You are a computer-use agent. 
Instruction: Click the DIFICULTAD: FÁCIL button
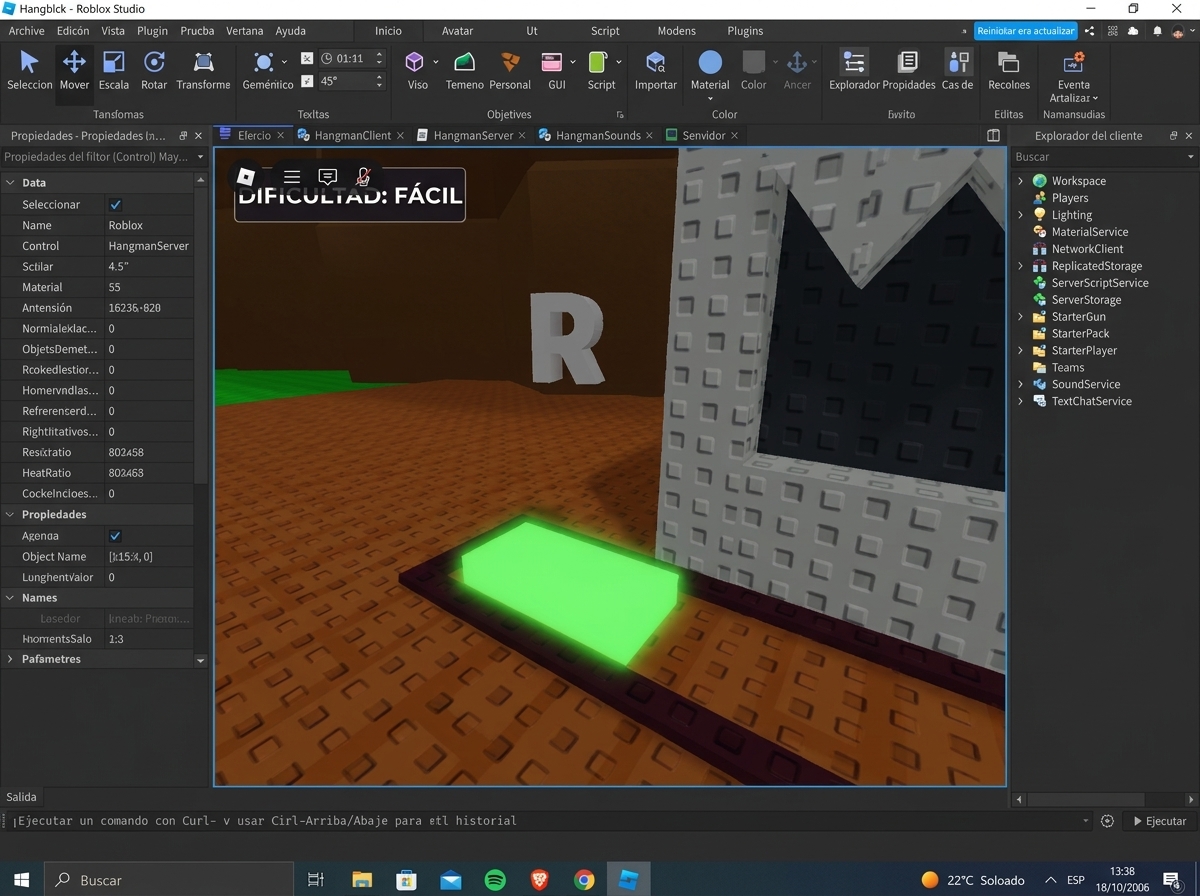coord(350,195)
